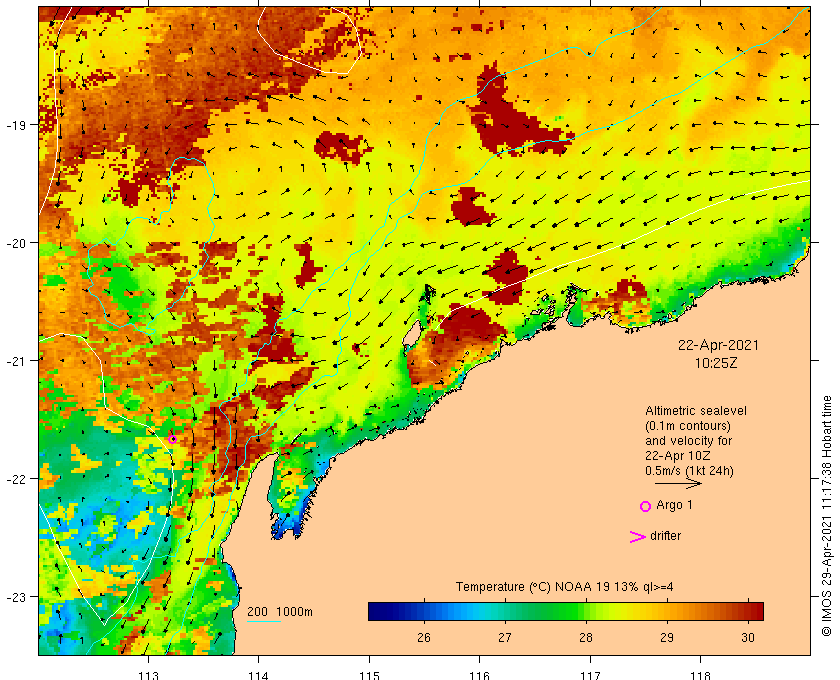The width and height of the screenshot is (840, 680).
Task: Click the longitude axis label 115
Action: pos(369,675)
